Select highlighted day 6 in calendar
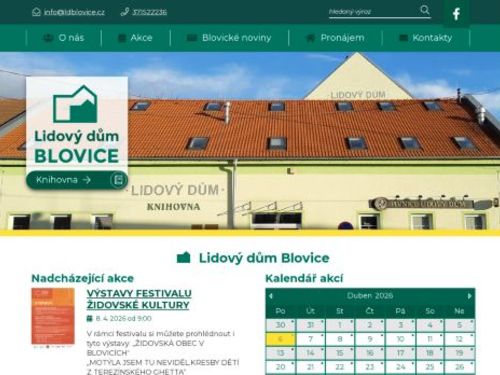The image size is (500, 375). click(x=280, y=339)
